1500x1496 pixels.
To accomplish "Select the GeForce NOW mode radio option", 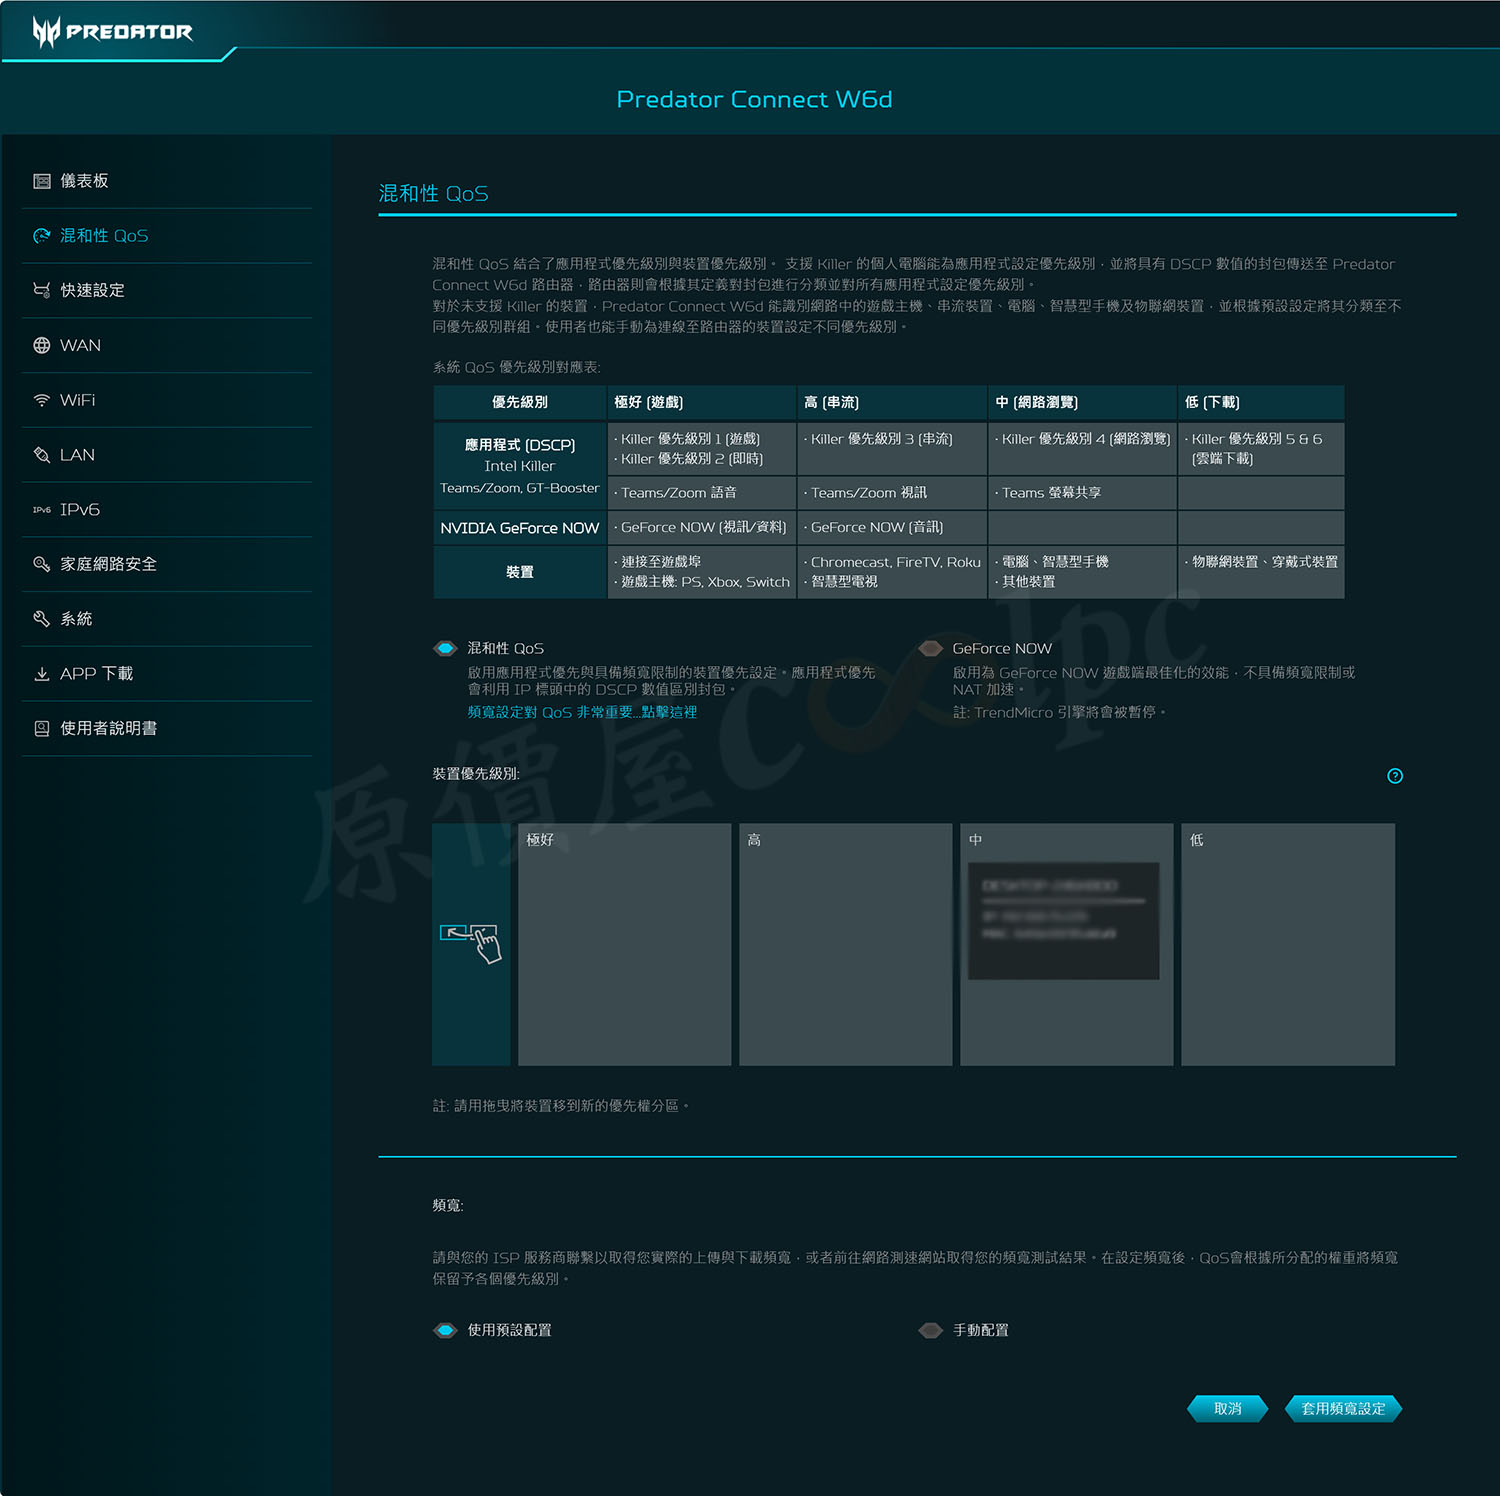I will (x=930, y=648).
